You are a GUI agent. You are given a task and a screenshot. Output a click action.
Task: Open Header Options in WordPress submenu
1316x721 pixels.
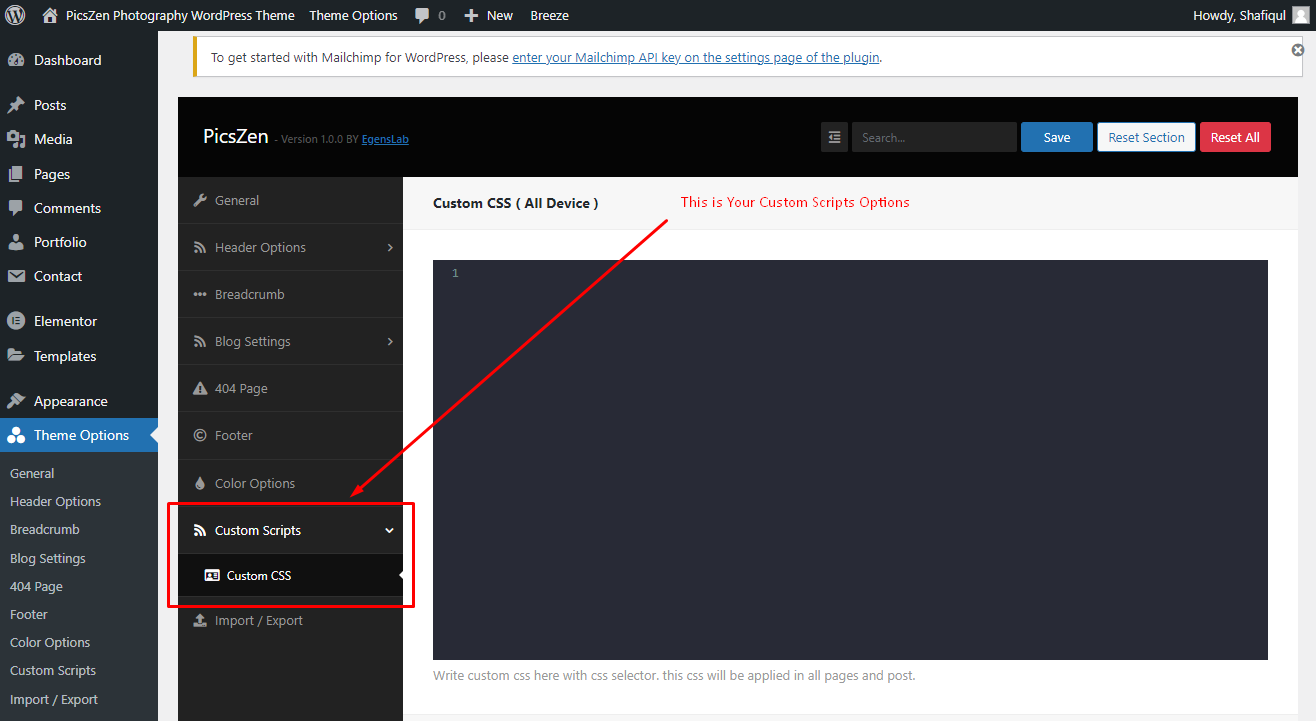(x=55, y=501)
